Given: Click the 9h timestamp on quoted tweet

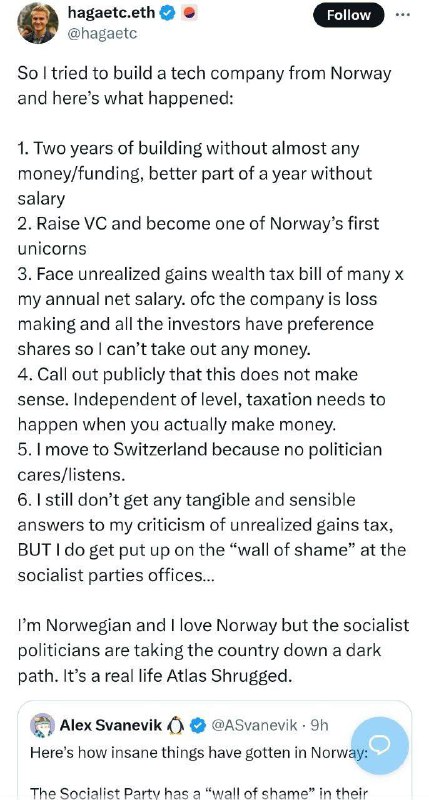Looking at the screenshot, I should coord(318,725).
